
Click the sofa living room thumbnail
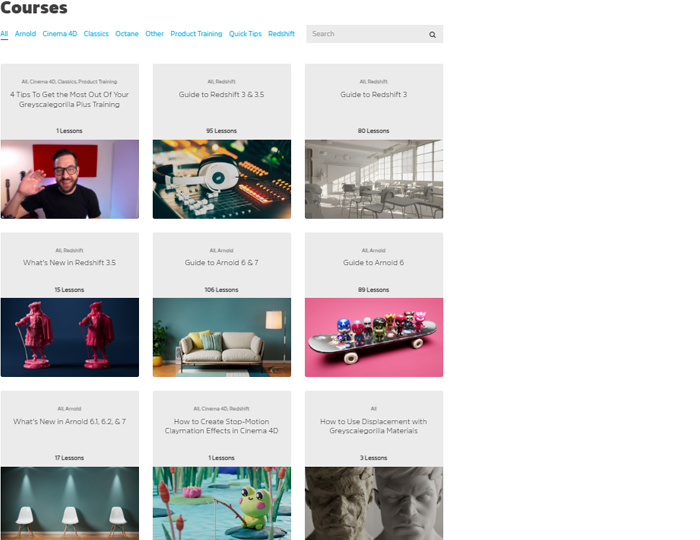[x=222, y=337]
